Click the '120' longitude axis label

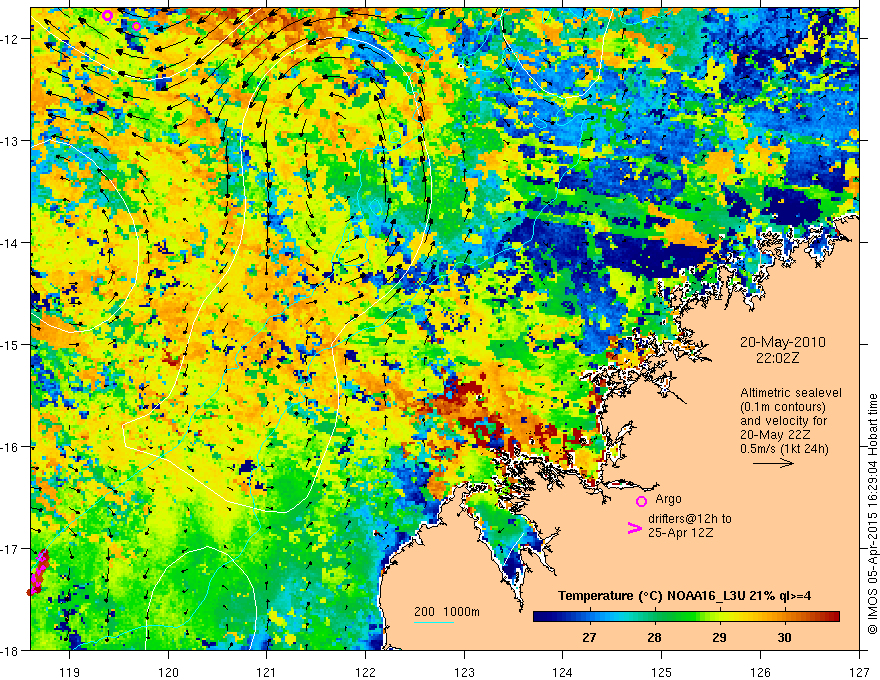[x=168, y=672]
